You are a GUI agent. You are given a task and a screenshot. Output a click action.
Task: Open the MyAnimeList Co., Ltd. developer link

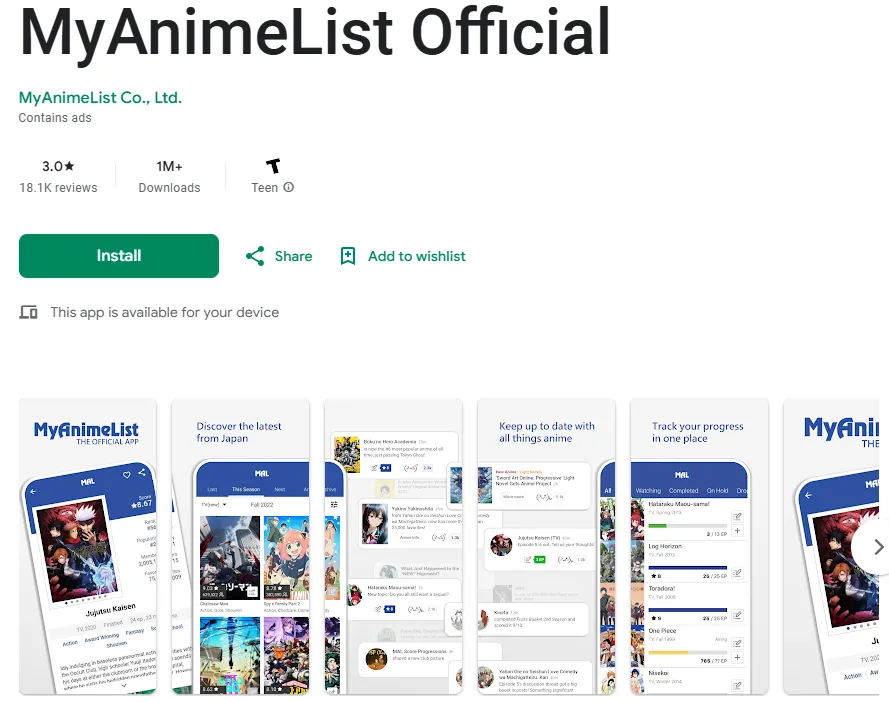tap(100, 98)
